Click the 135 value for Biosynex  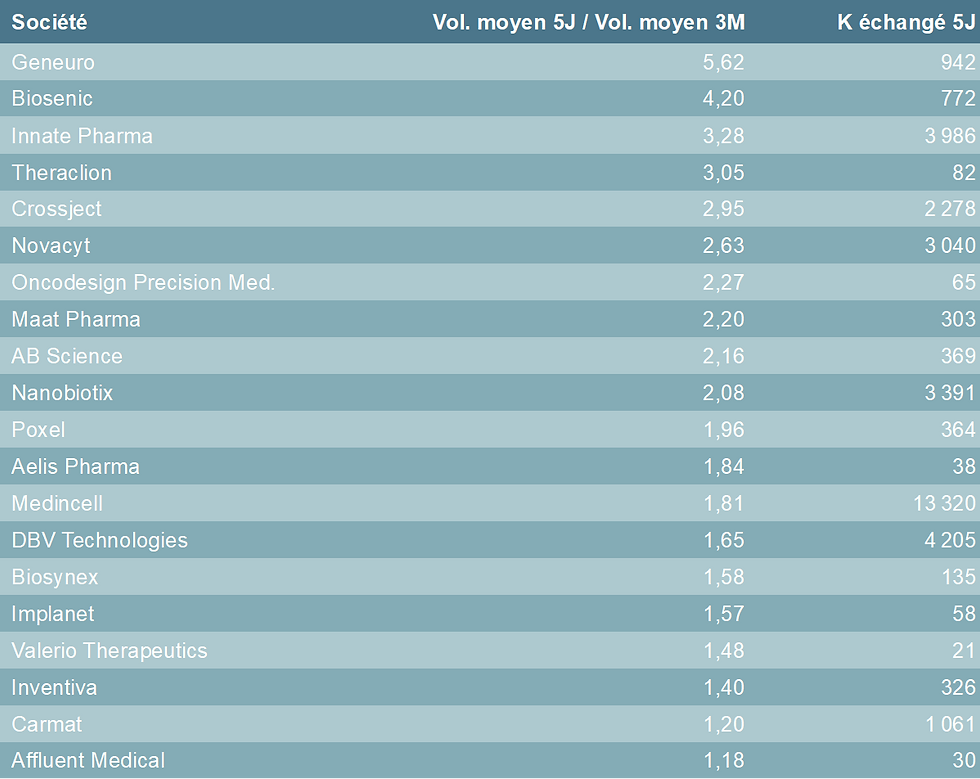coord(959,576)
